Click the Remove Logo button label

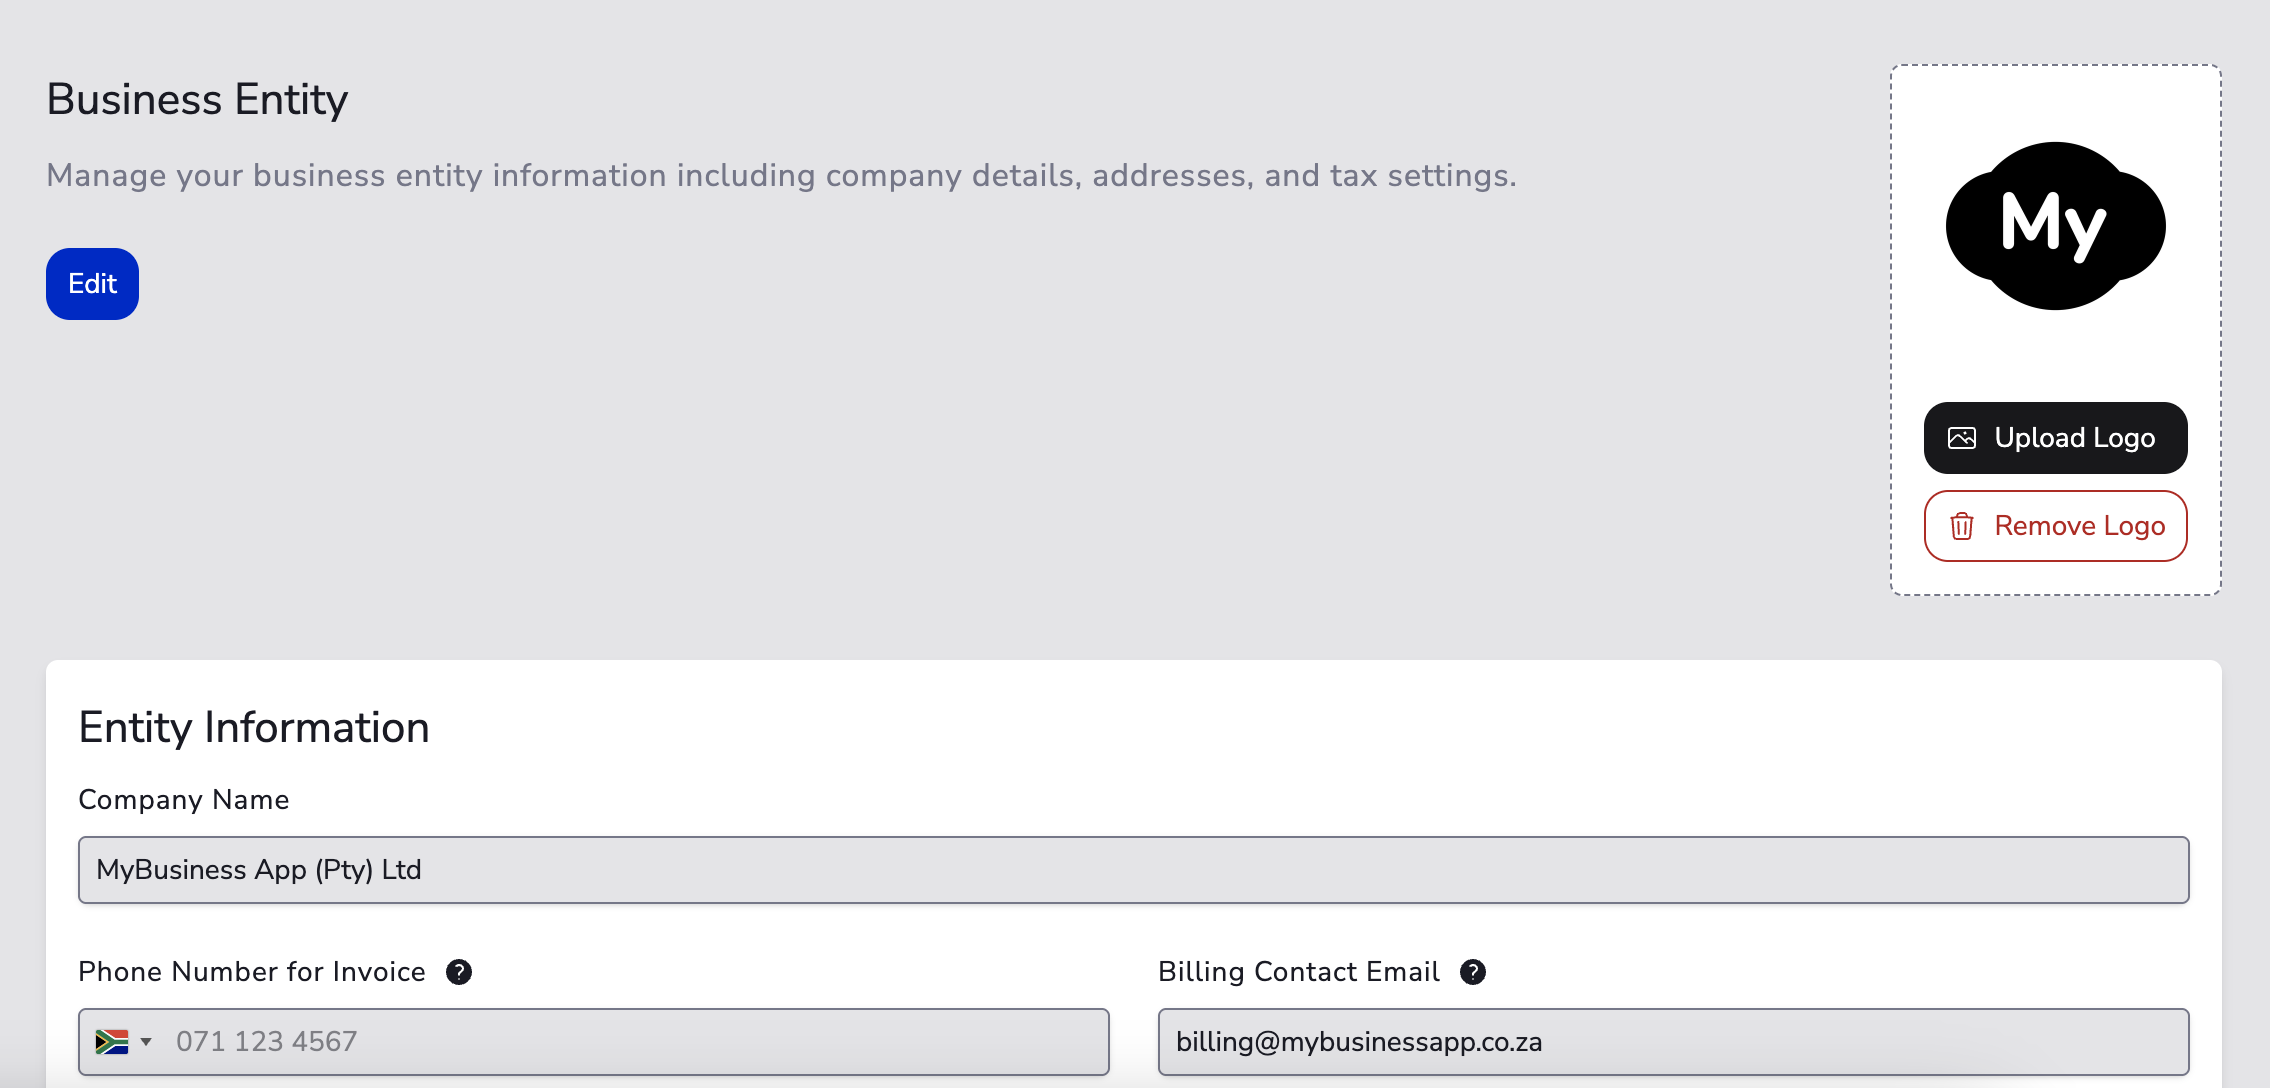(x=2079, y=526)
